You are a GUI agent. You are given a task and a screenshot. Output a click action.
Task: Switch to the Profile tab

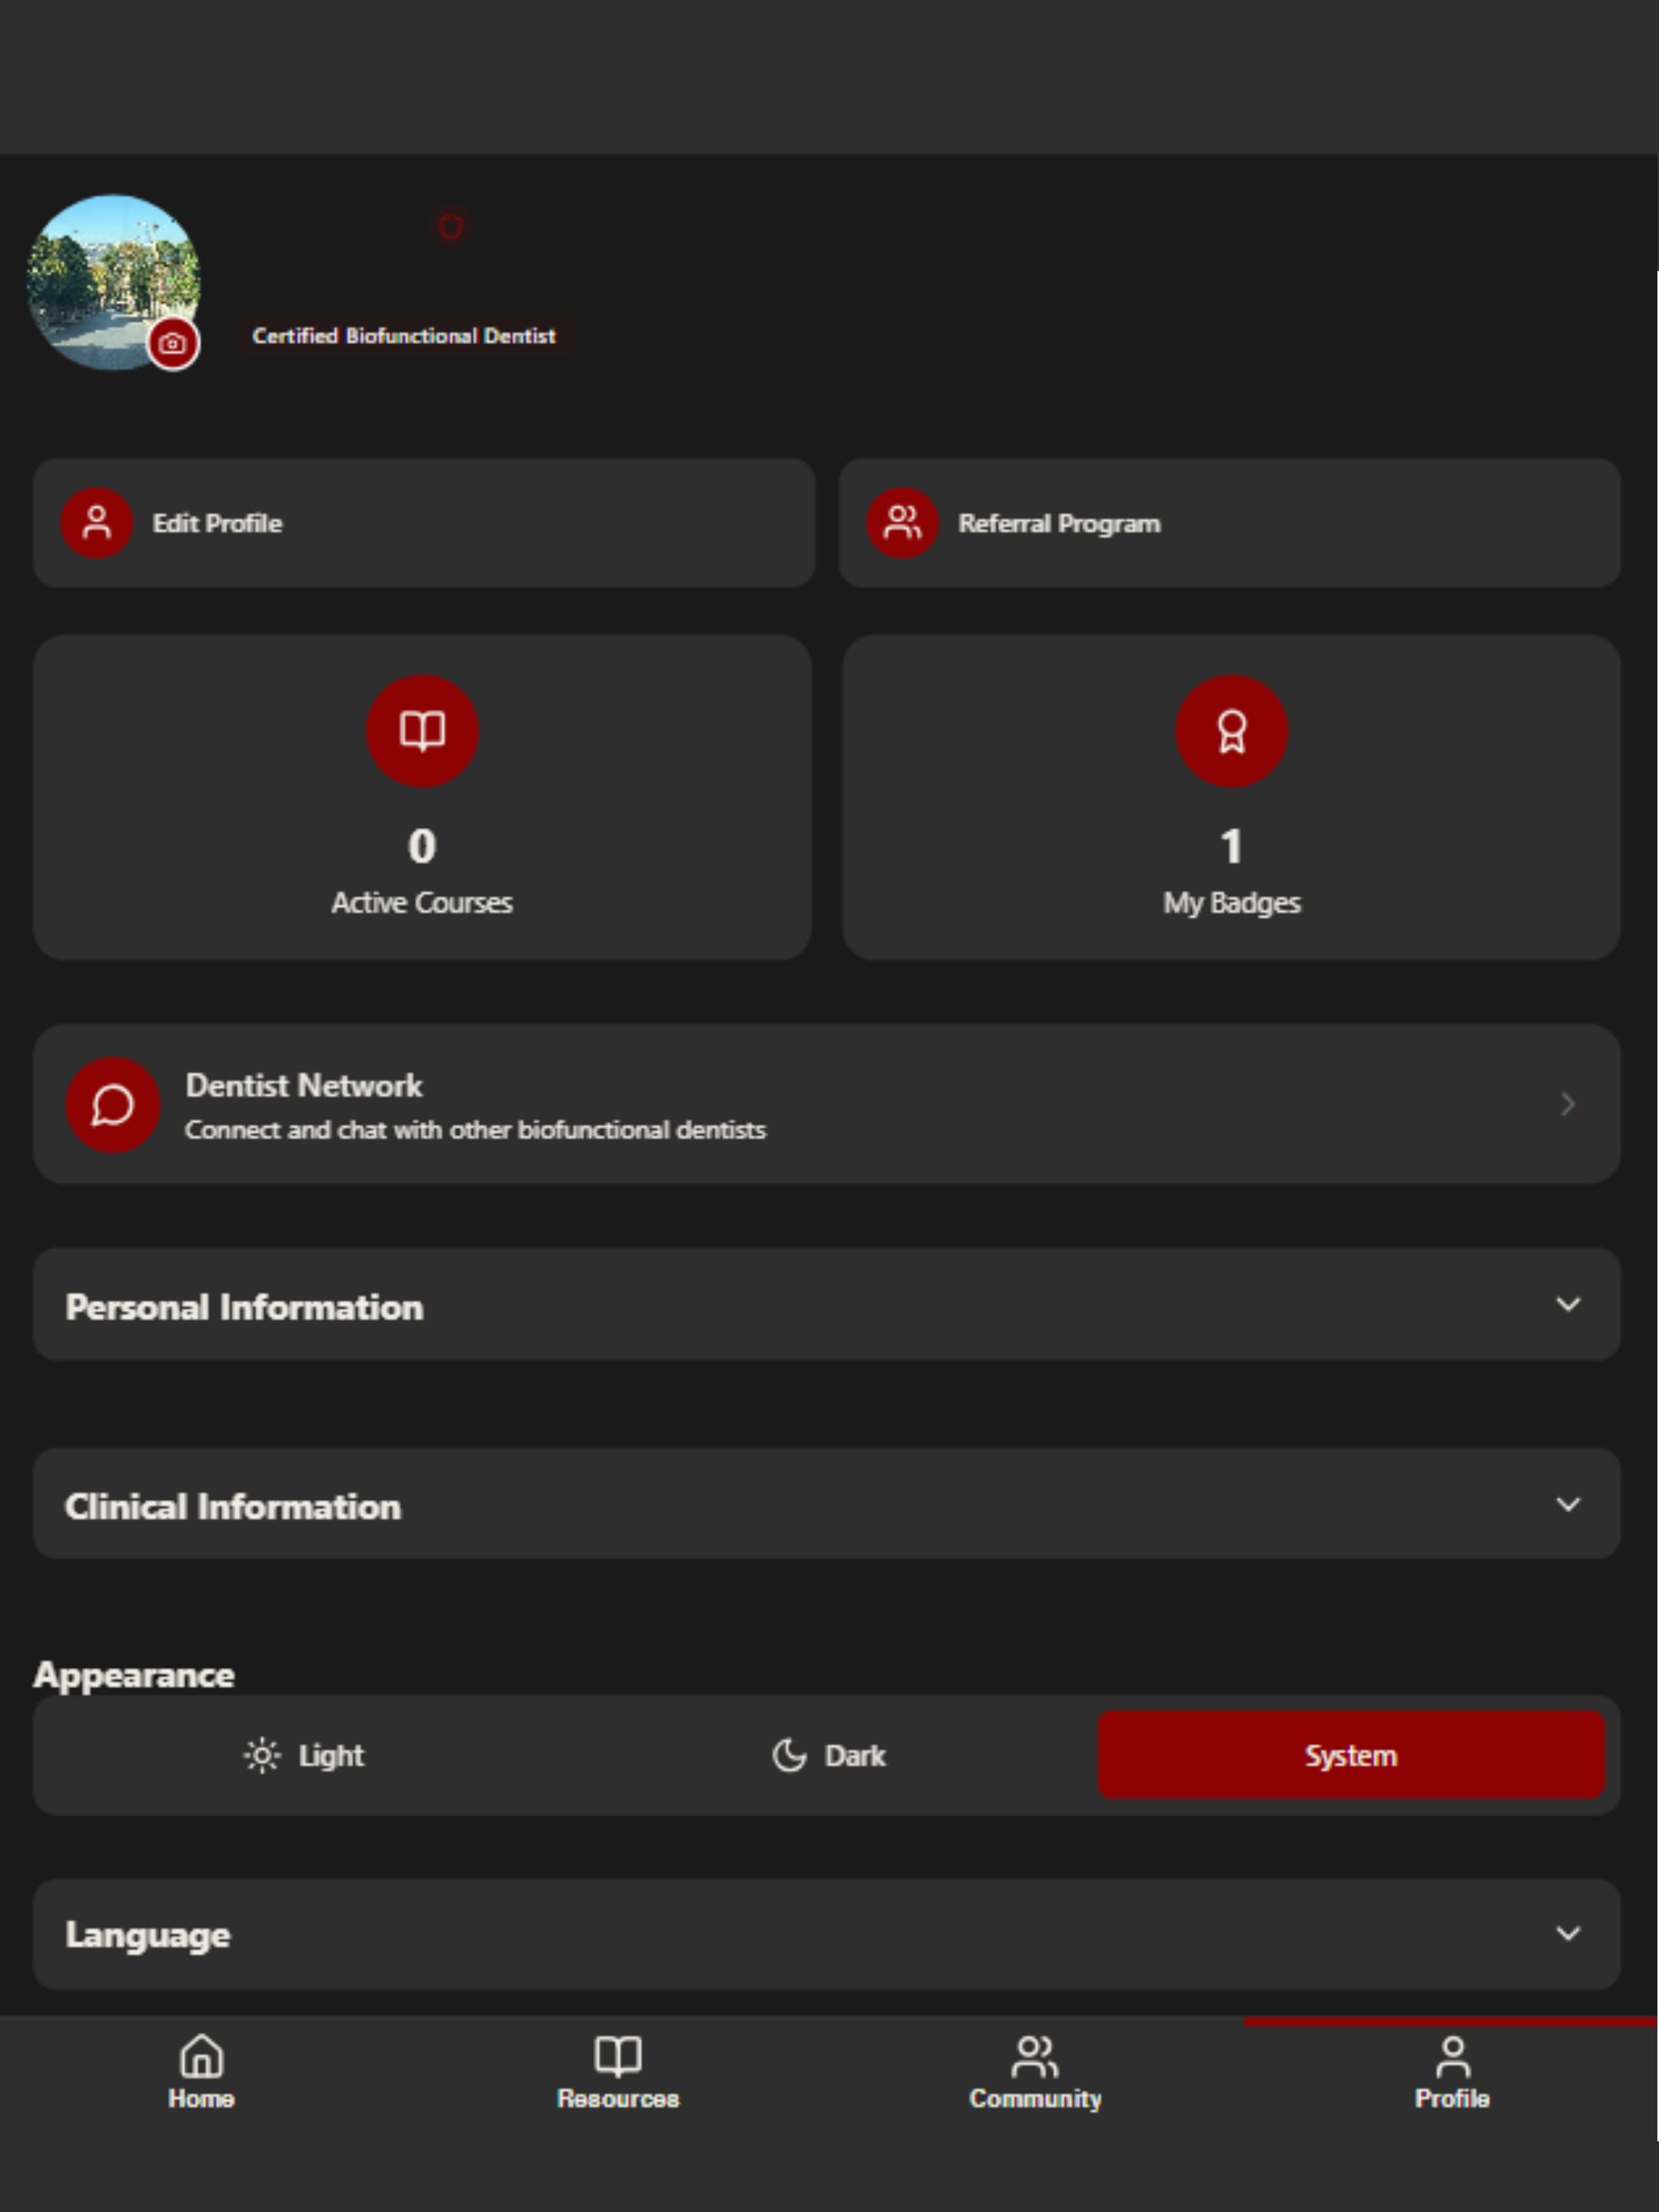(x=1452, y=2072)
